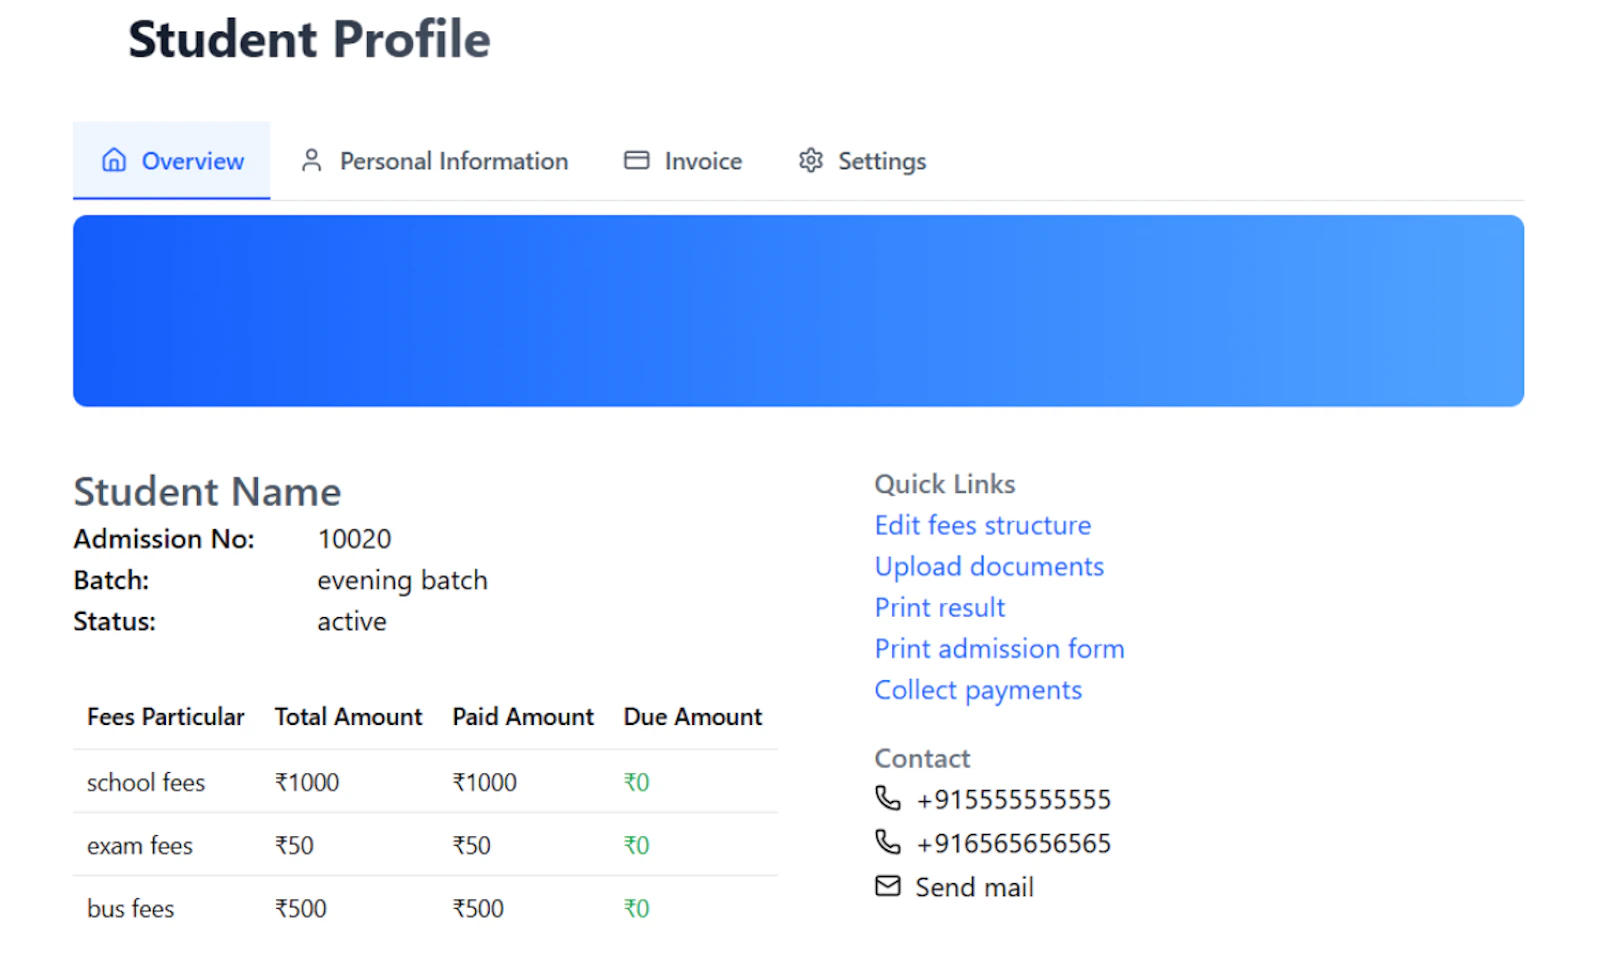Click the envelope icon beside Send mail

click(x=887, y=886)
